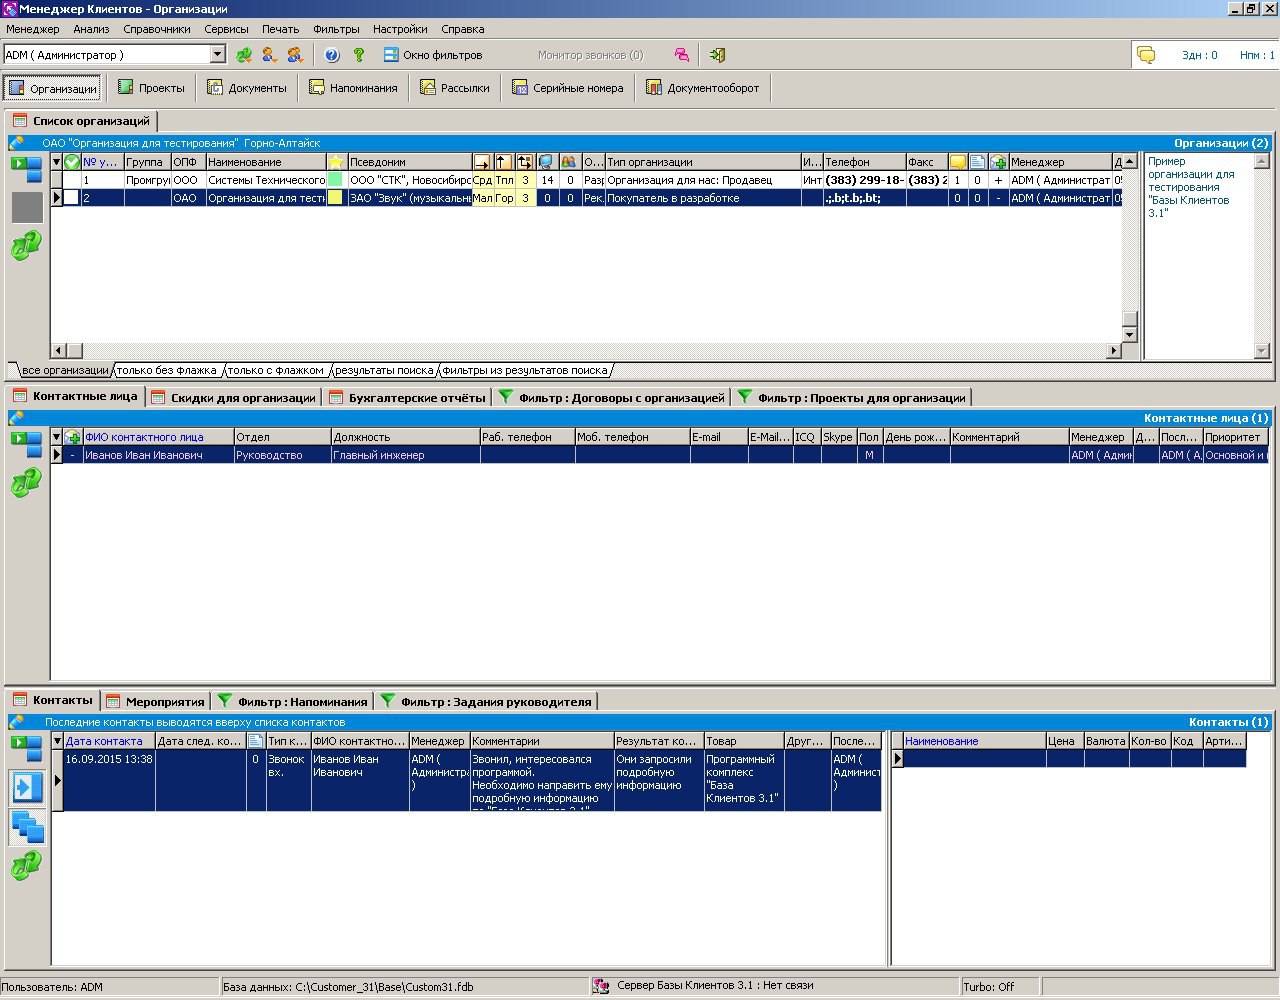Image resolution: width=1280 pixels, height=1000 pixels.
Task: Click the blue Help question mark icon
Action: (332, 55)
